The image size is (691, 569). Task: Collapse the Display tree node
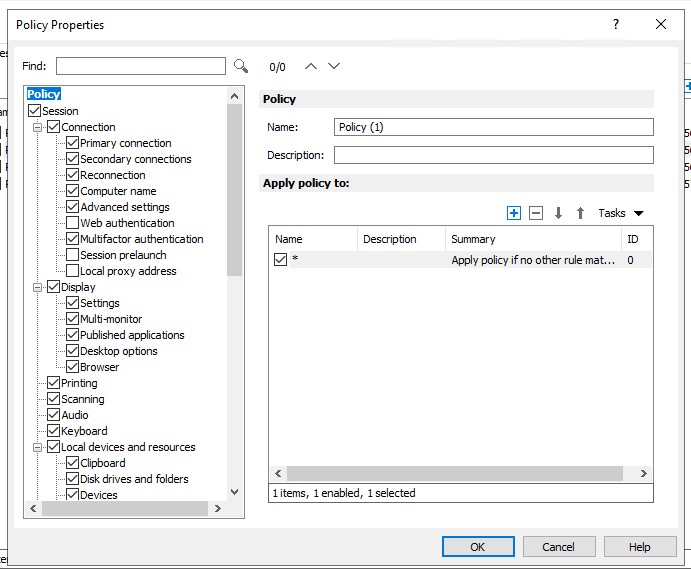(39, 287)
